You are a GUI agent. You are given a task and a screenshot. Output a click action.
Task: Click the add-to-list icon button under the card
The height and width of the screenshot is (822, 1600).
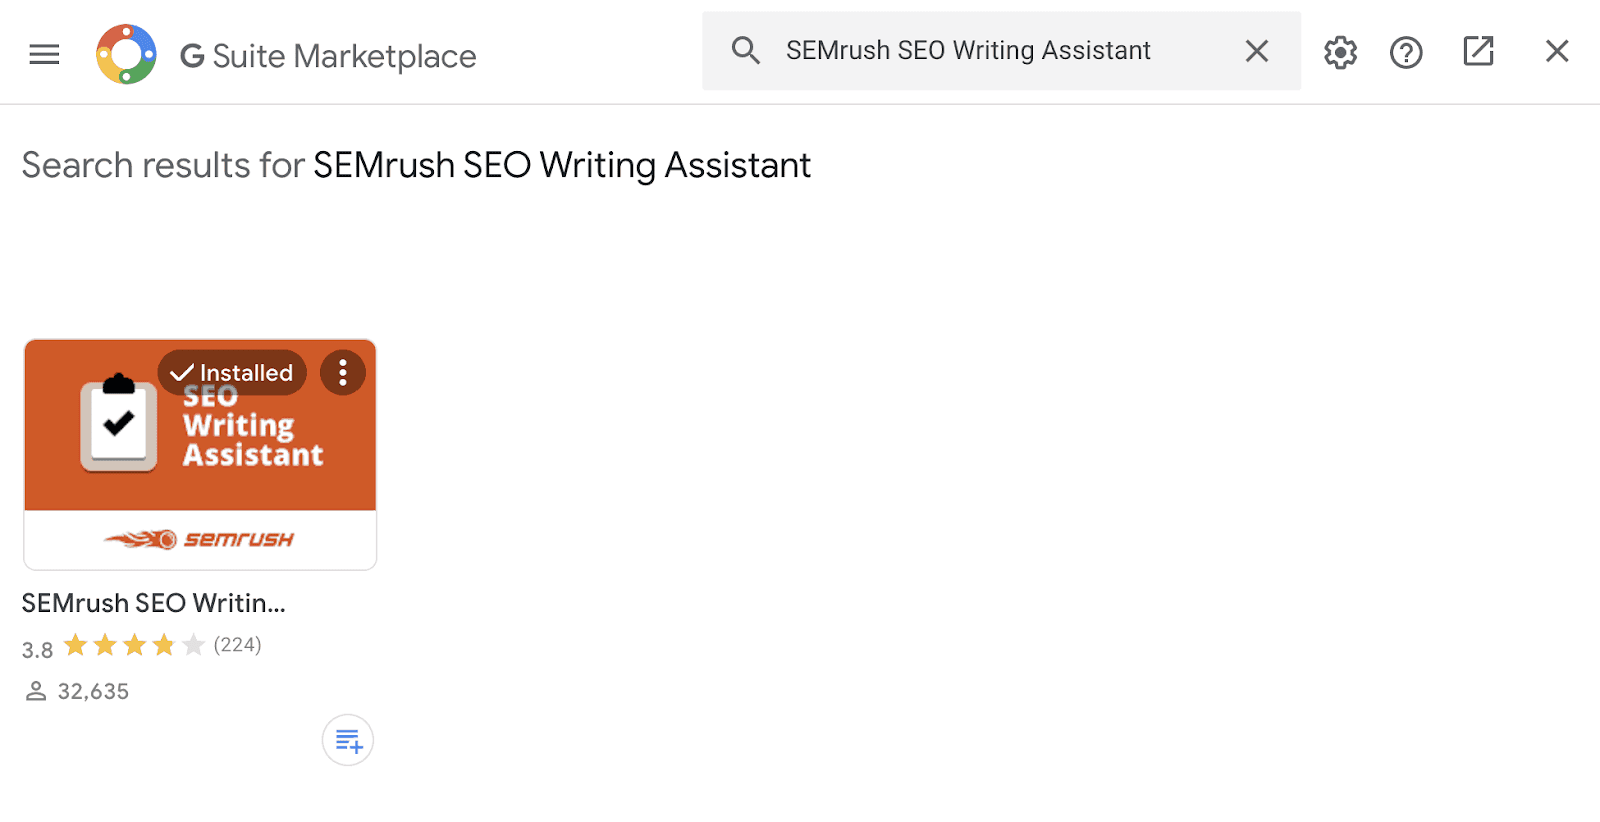coord(348,741)
